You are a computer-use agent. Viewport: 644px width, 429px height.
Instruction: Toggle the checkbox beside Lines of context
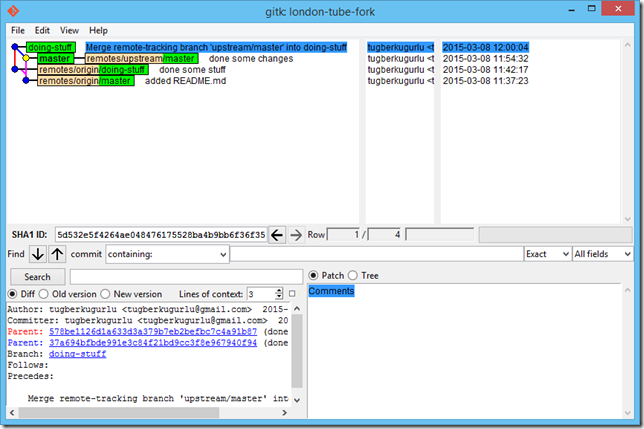[292, 294]
